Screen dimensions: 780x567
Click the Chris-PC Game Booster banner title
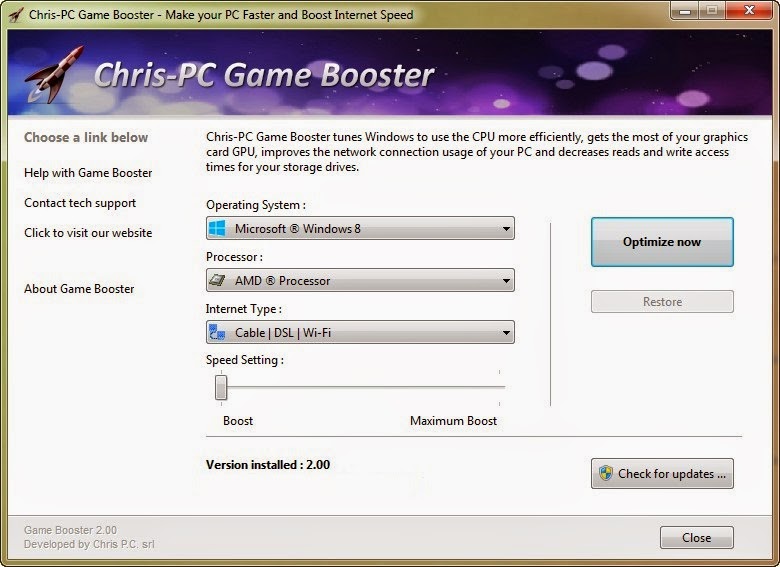[264, 75]
